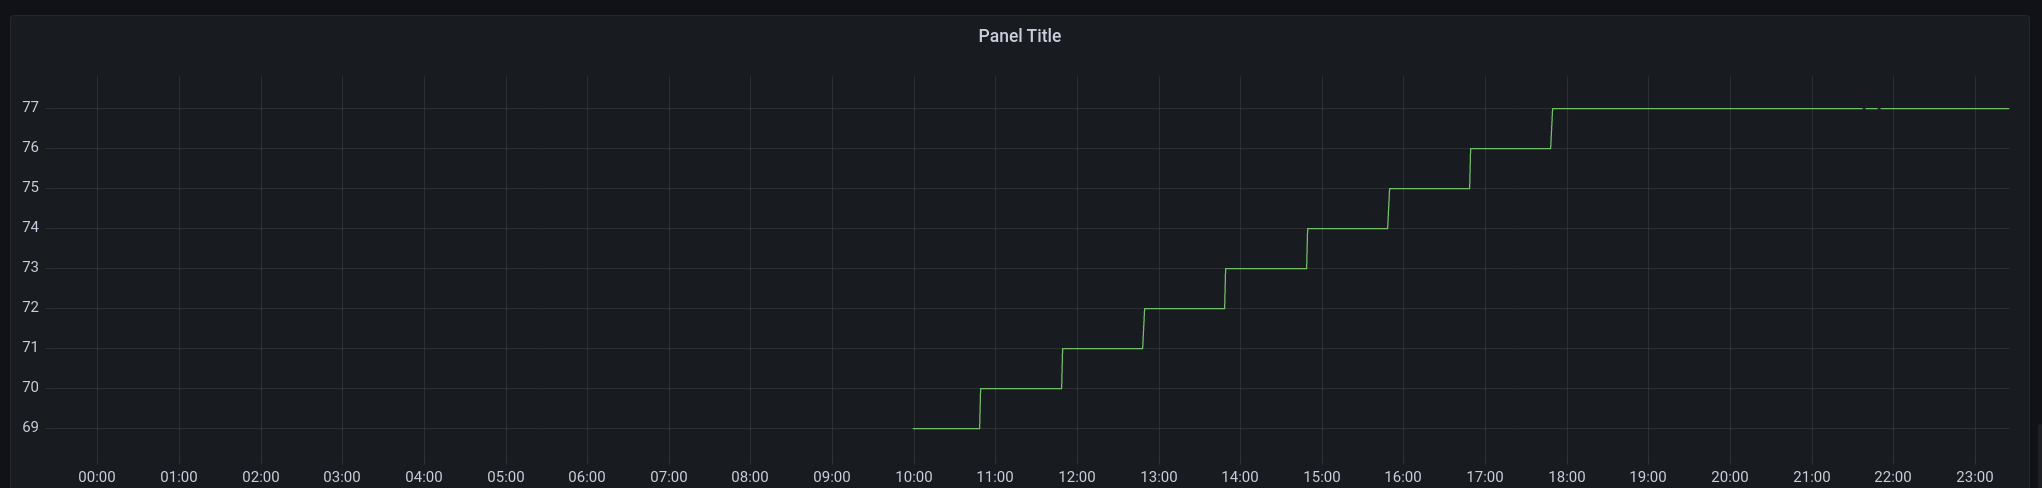Select the 10:00 time axis label
This screenshot has width=2042, height=488.
pyautogui.click(x=914, y=477)
